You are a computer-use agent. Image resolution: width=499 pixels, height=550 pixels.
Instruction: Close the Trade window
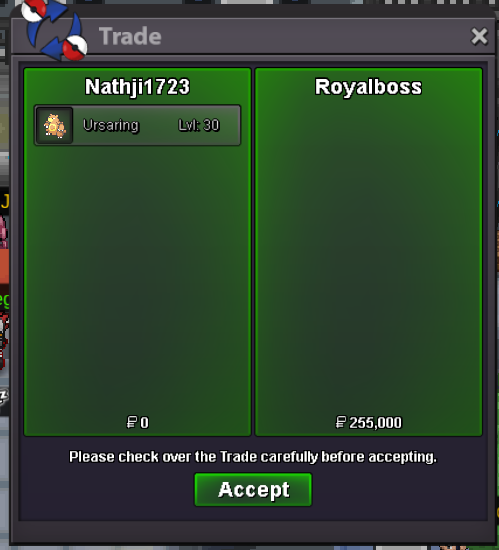pyautogui.click(x=479, y=36)
